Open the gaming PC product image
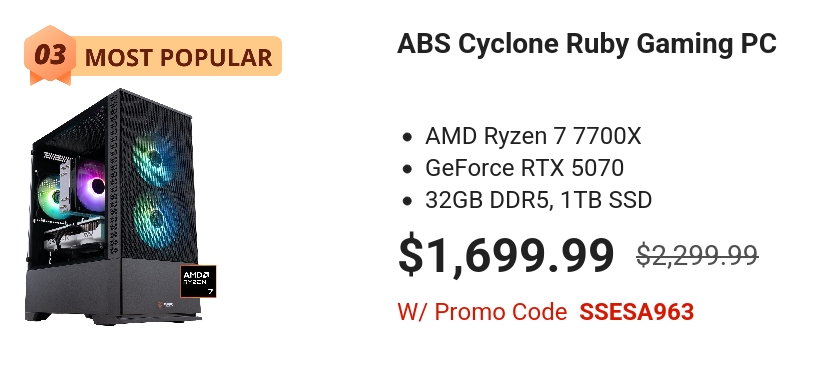 (x=114, y=207)
